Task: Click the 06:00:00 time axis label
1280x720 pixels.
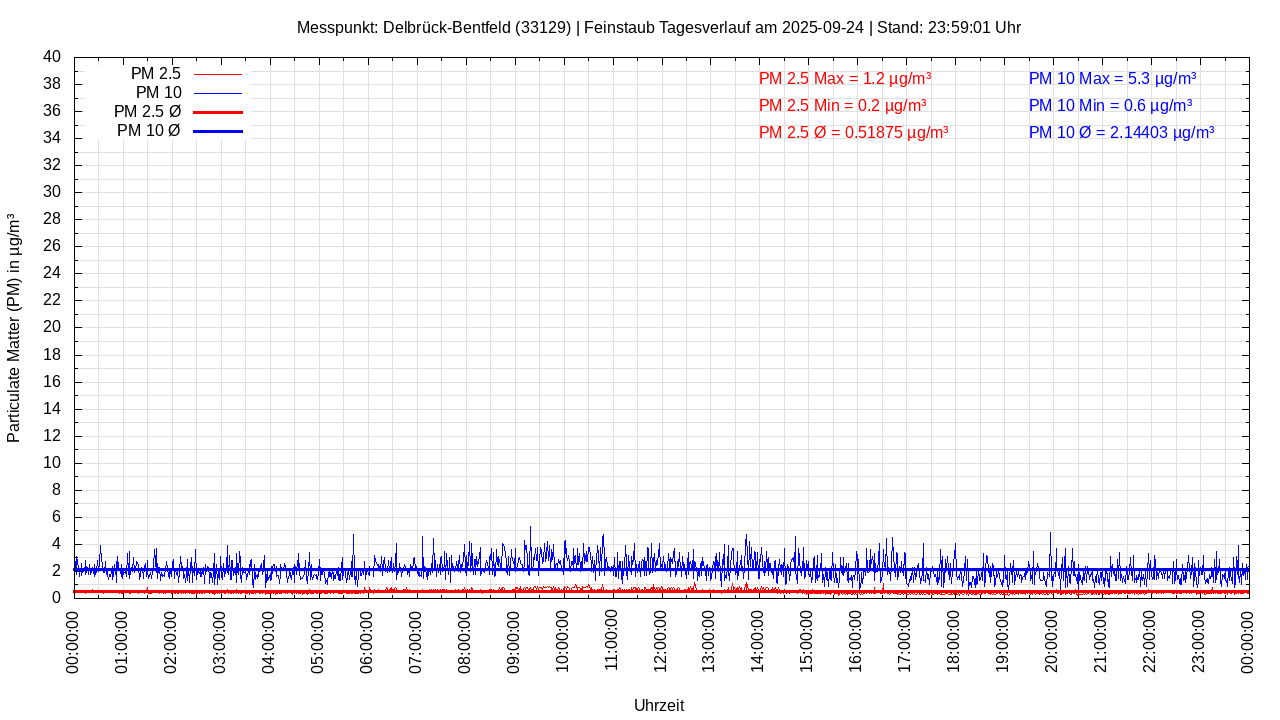Action: click(x=366, y=641)
